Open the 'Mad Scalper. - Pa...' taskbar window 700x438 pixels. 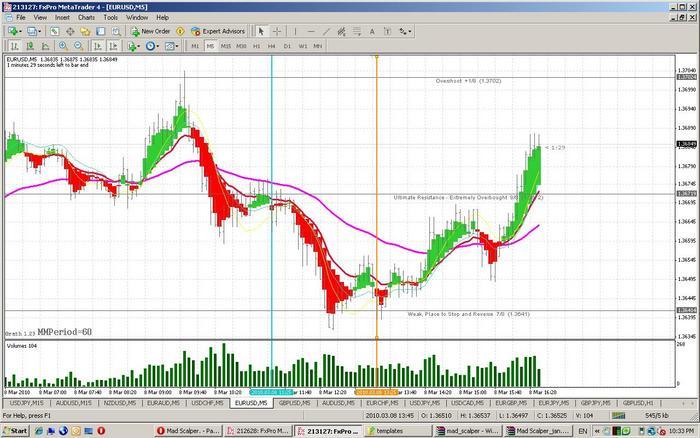coord(188,431)
